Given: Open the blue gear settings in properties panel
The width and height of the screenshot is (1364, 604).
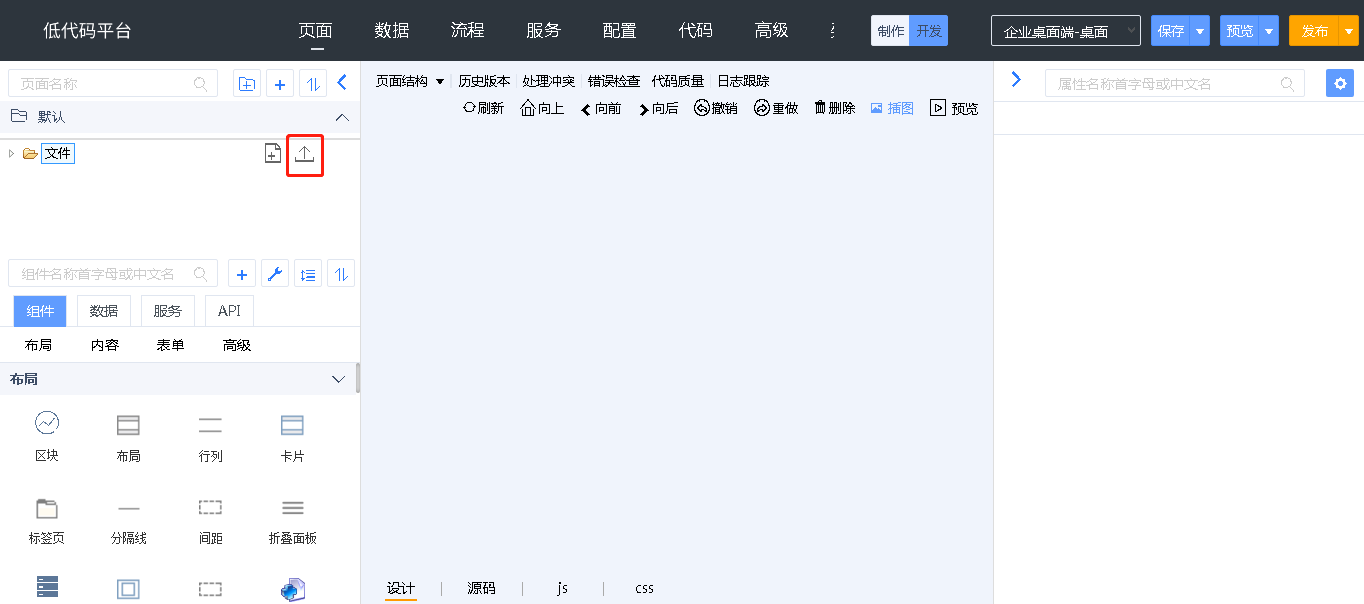Looking at the screenshot, I should click(x=1339, y=84).
